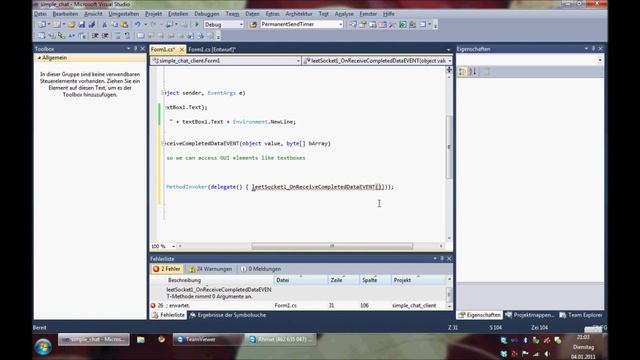The image size is (640, 360).
Task: Click the Increase Indent editor icon
Action: (x=105, y=36)
